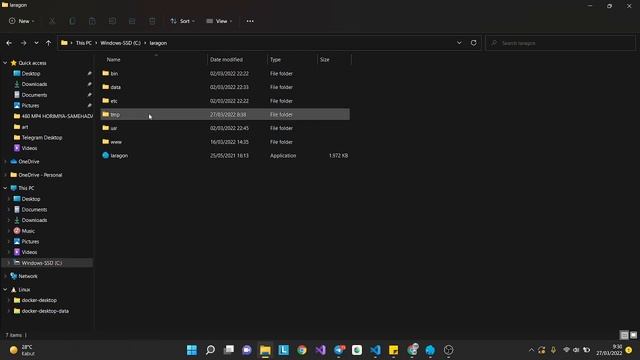Image resolution: width=640 pixels, height=360 pixels.
Task: Navigate up one folder level
Action: coord(48,43)
